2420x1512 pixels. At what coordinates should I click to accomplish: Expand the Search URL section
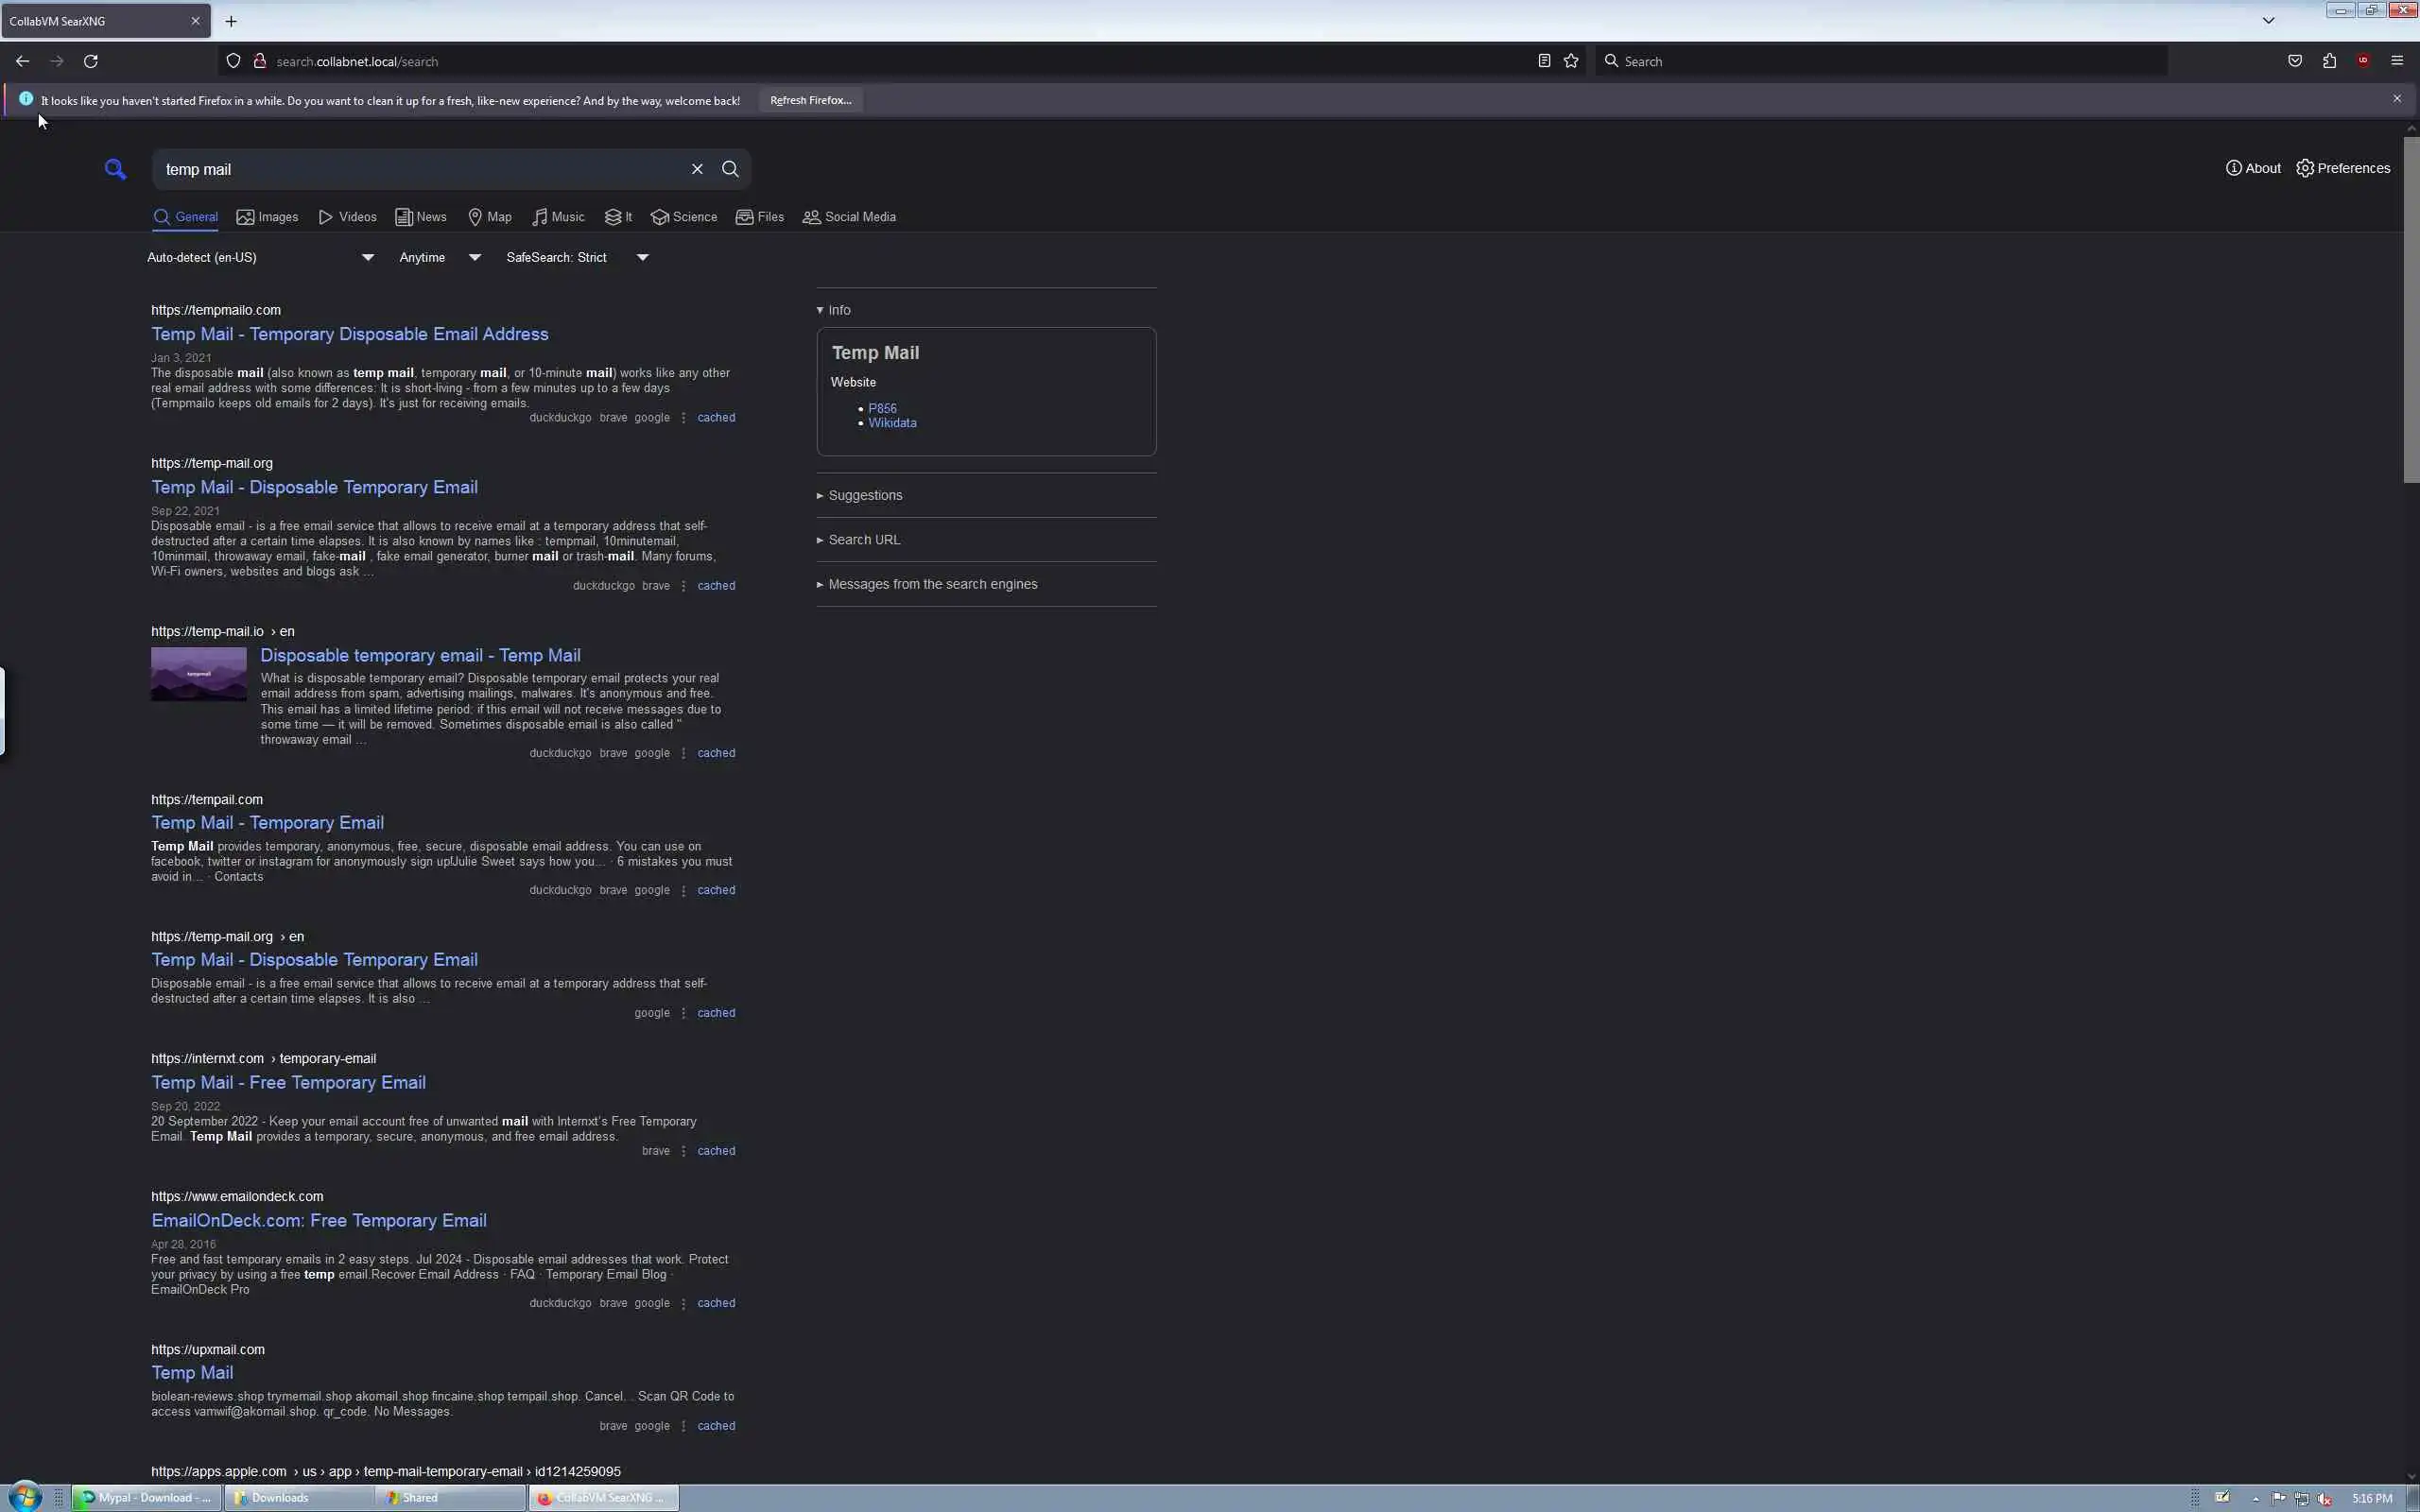tap(863, 540)
